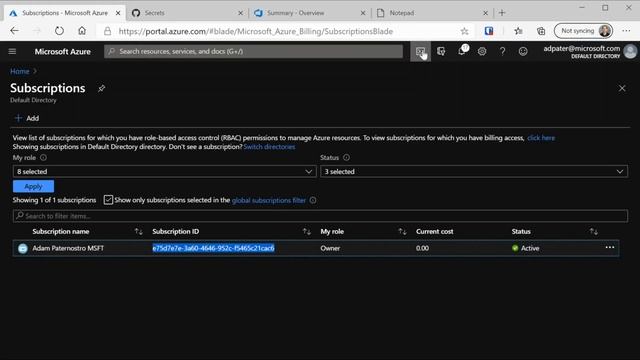Open the browser favorites list icon
Viewport: 640px width, 360px height.
click(518, 31)
